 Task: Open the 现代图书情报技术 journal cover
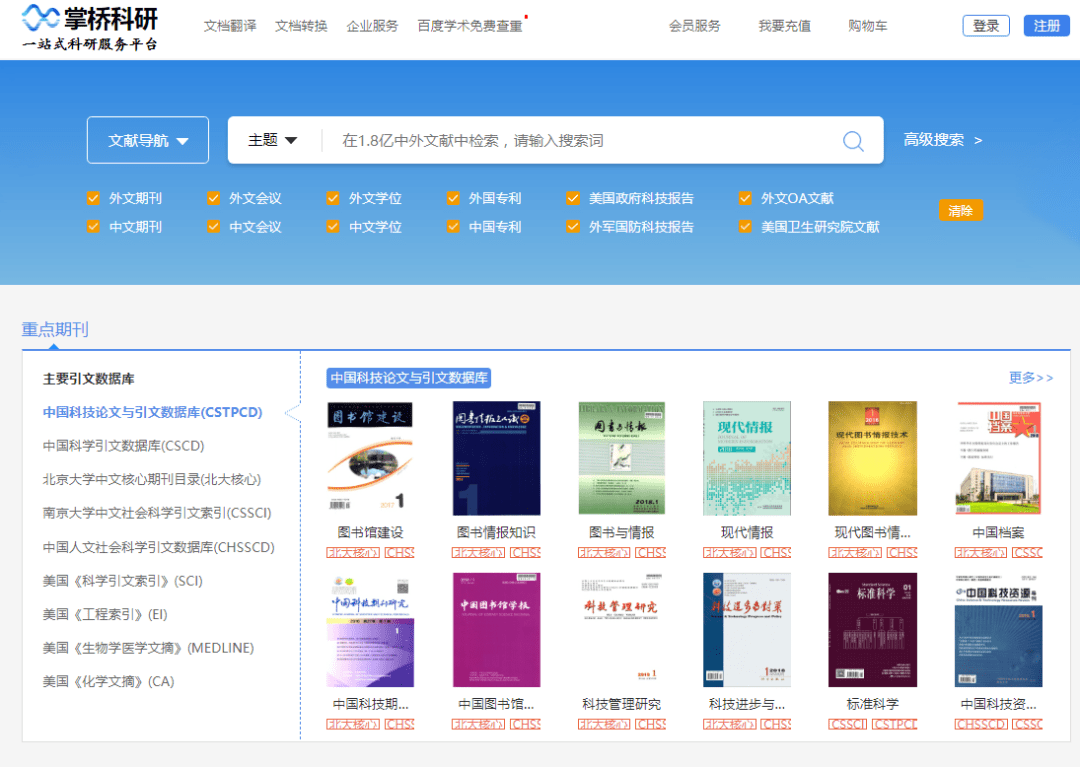[872, 458]
